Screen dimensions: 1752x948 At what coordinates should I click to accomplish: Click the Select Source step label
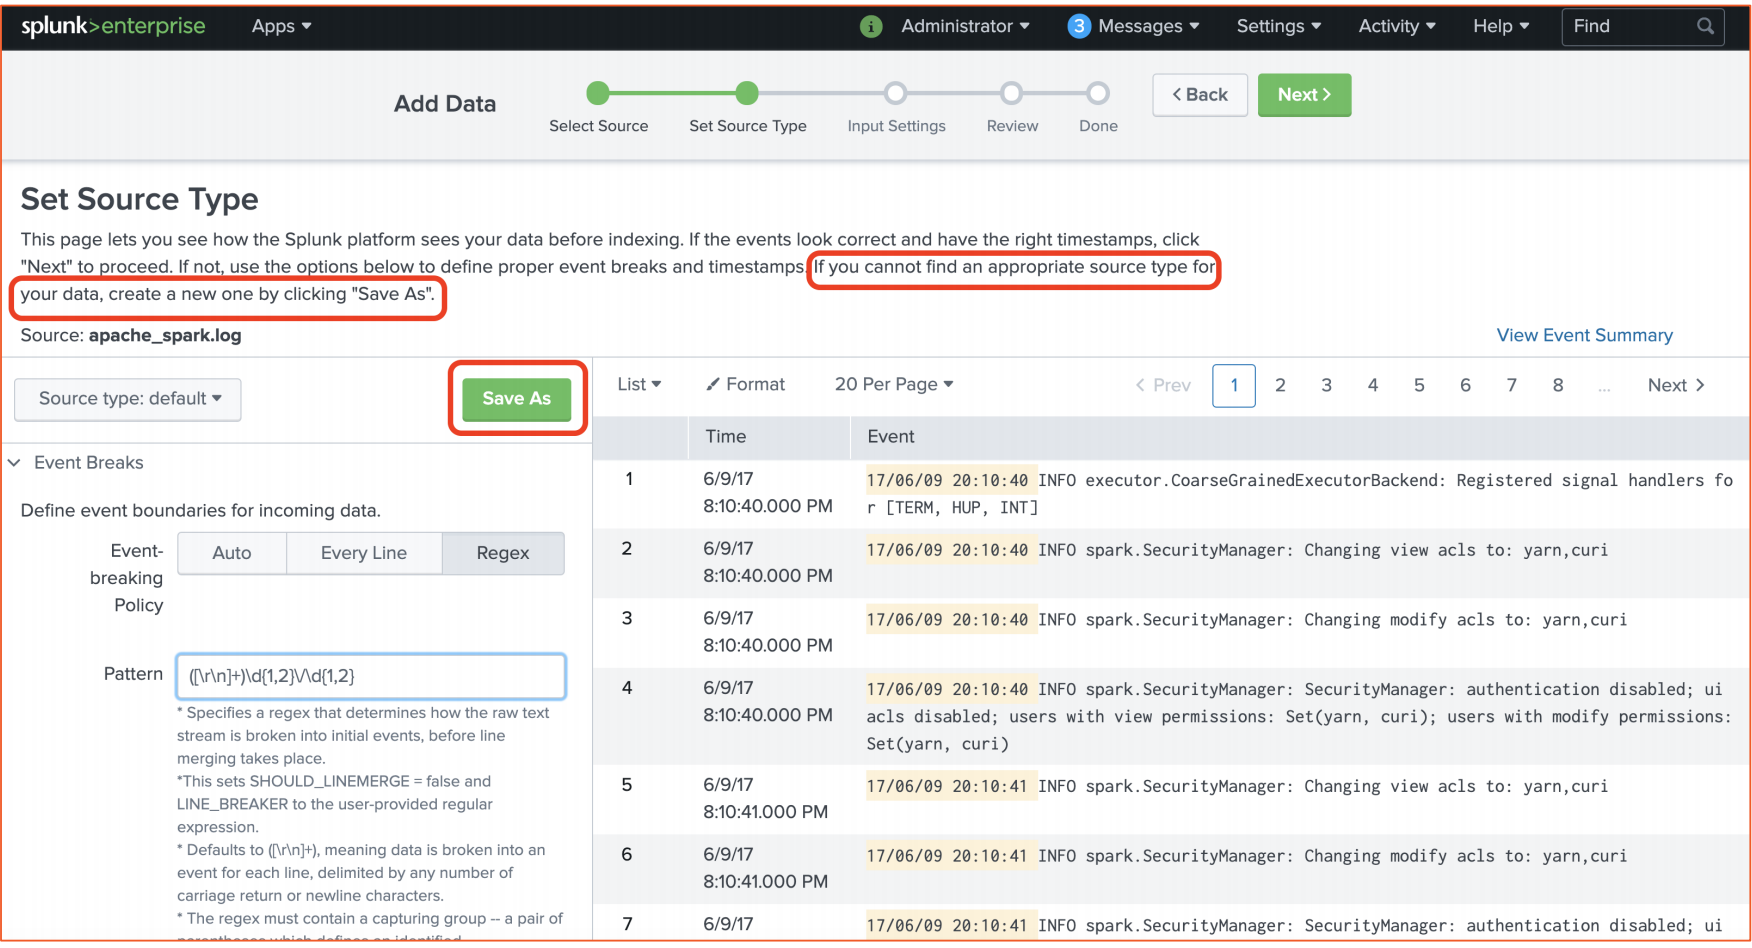tap(598, 126)
